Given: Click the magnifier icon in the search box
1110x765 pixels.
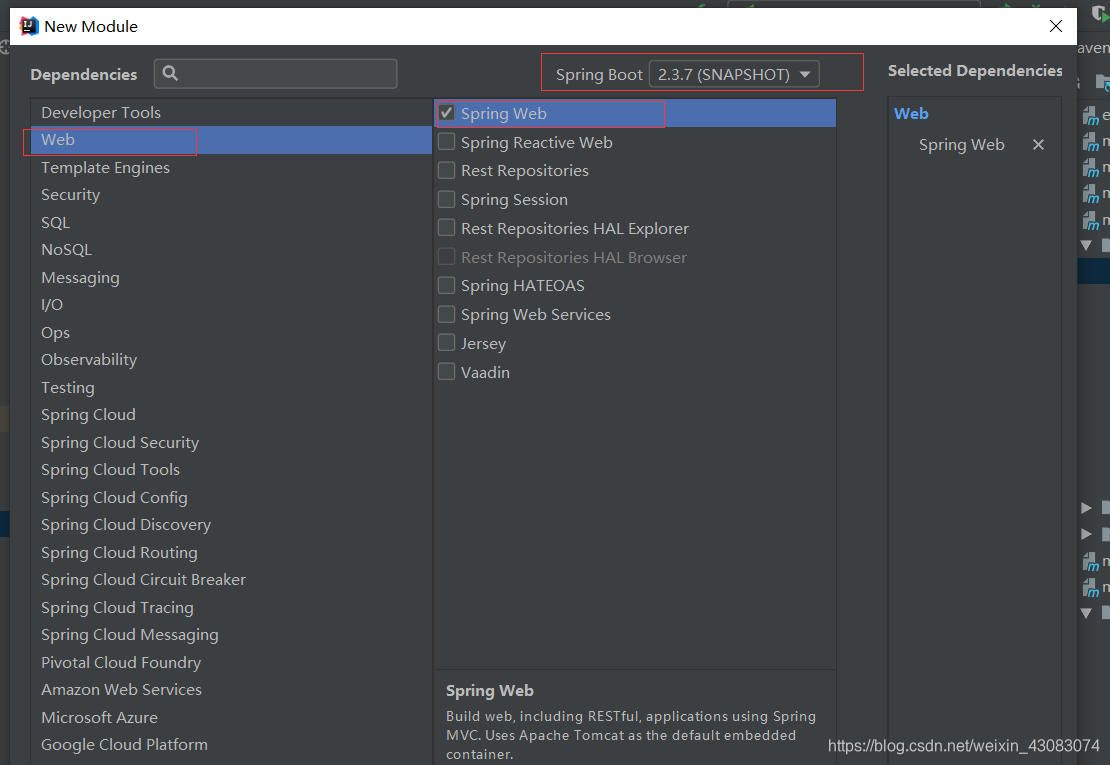Looking at the screenshot, I should pos(170,73).
